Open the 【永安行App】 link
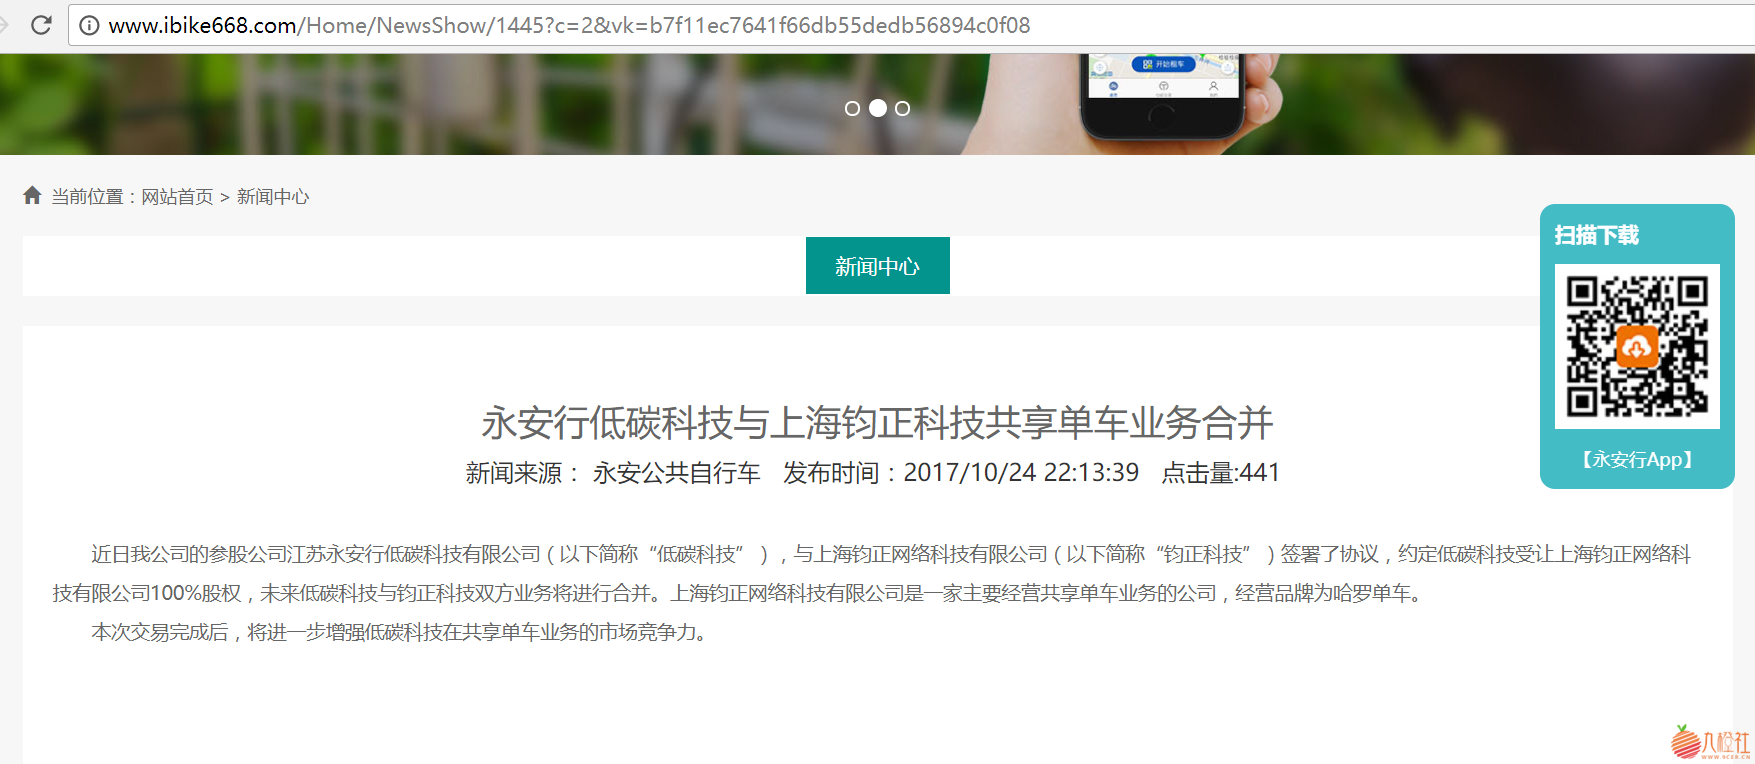The width and height of the screenshot is (1755, 764). [x=1636, y=460]
